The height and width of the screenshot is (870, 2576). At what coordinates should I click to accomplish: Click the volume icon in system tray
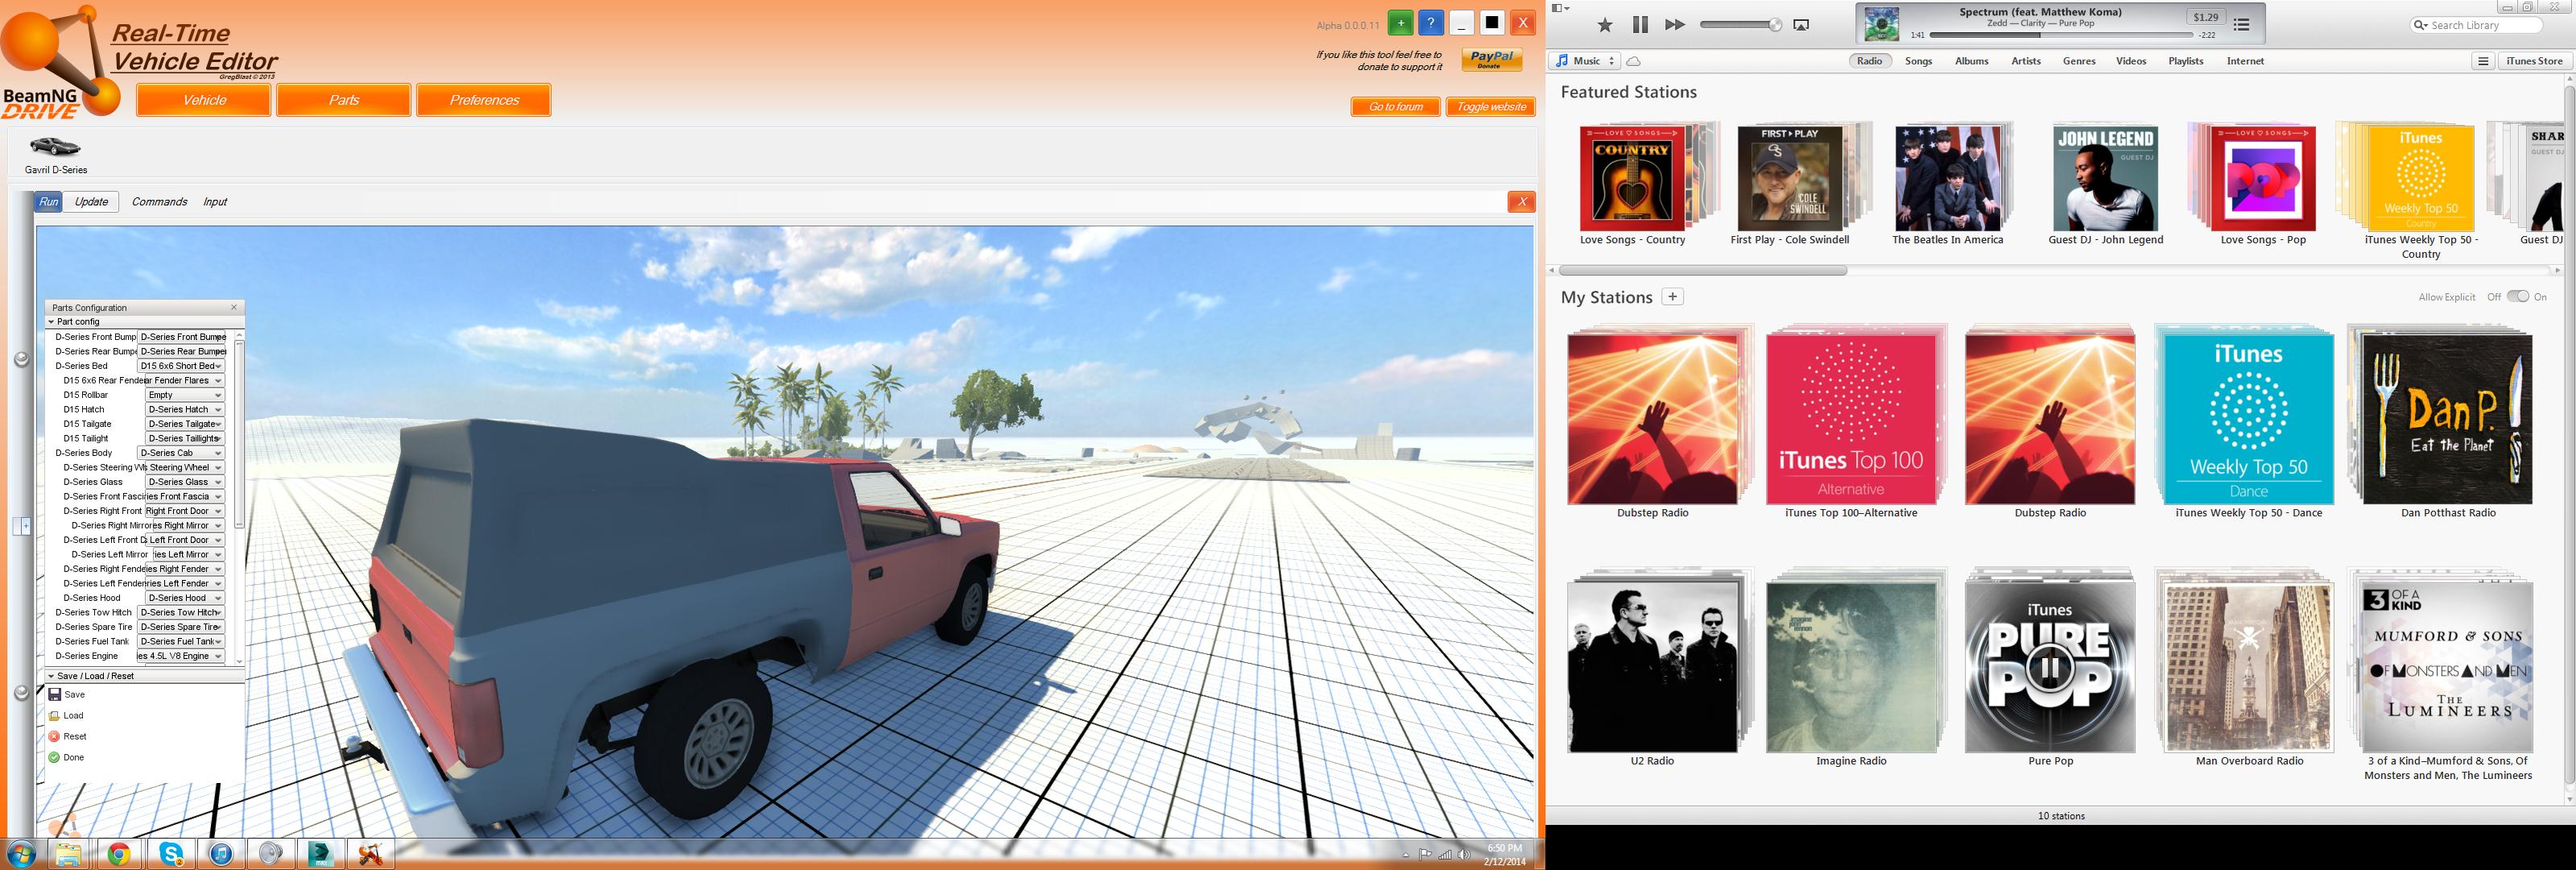(x=1464, y=855)
